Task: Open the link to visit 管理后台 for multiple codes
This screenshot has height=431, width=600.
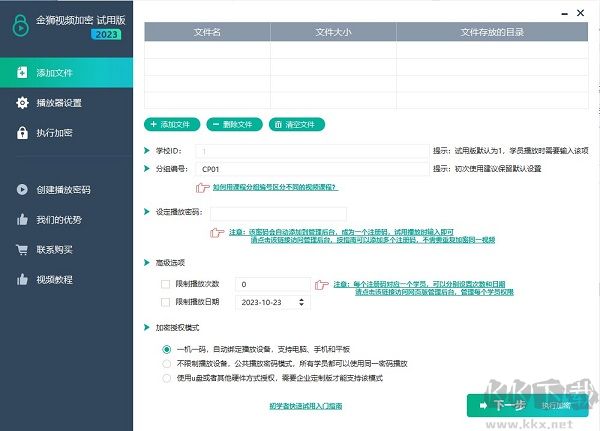Action: [x=373, y=240]
